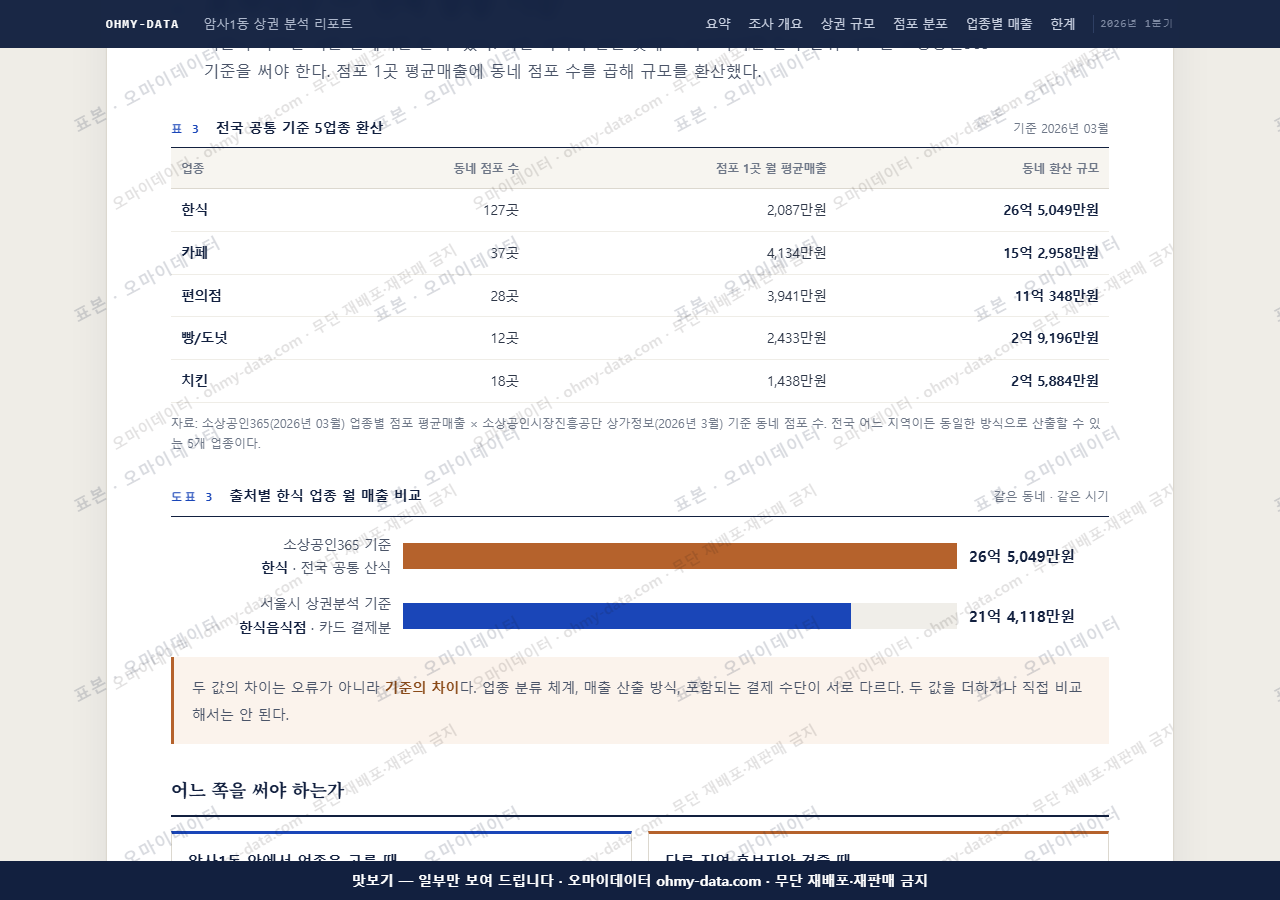Image resolution: width=1280 pixels, height=900 pixels.
Task: Click 11억 348만원 total cell
Action: [1057, 296]
